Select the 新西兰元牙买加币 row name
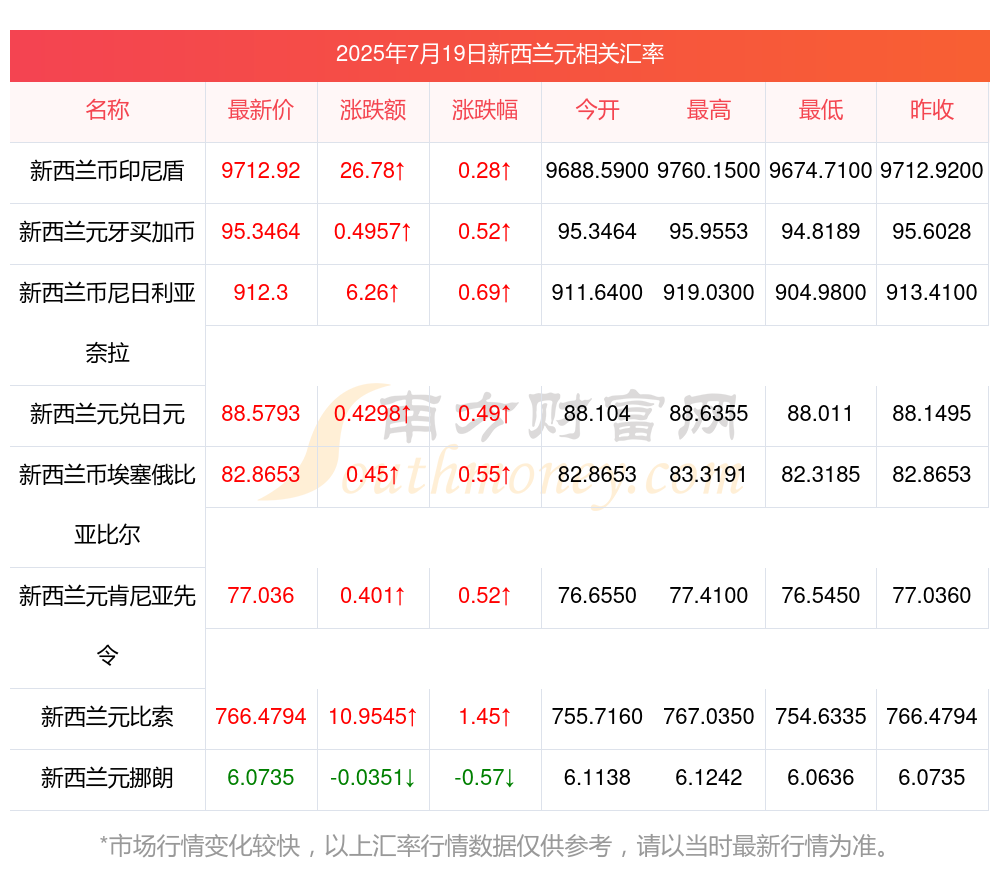Image resolution: width=1000 pixels, height=877 pixels. [x=107, y=232]
